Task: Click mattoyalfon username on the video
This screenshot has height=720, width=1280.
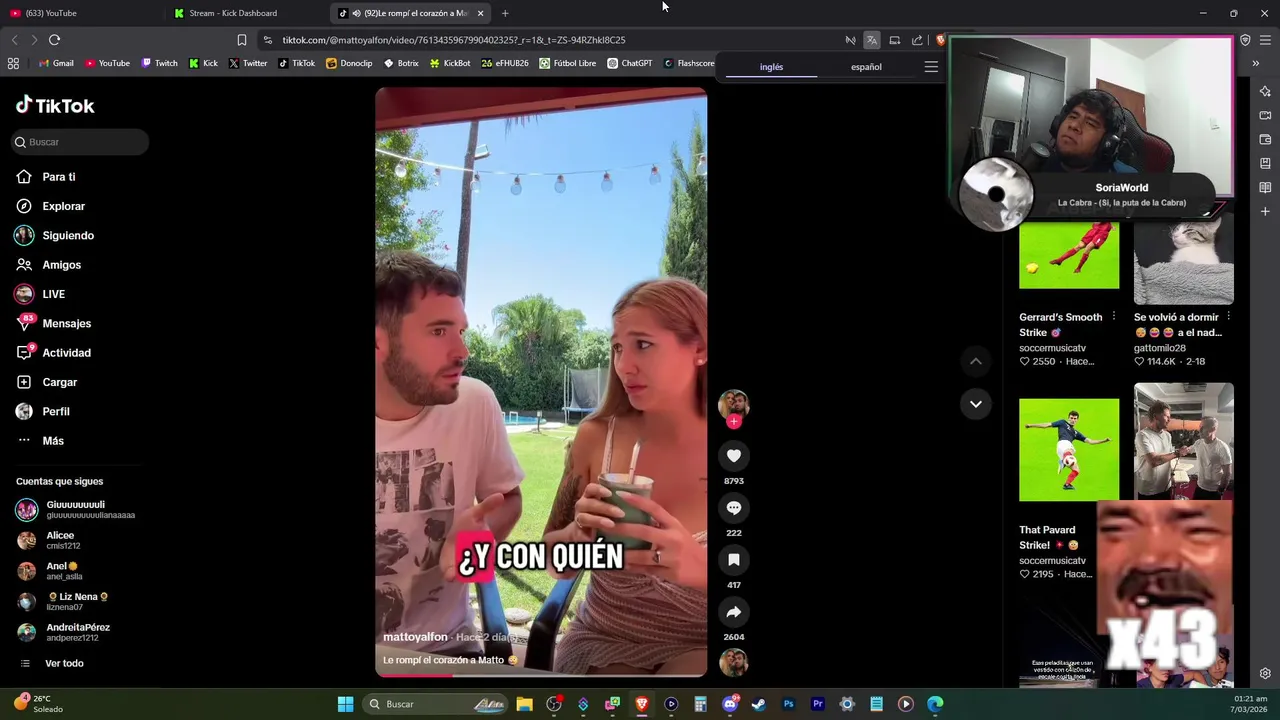Action: 415,637
